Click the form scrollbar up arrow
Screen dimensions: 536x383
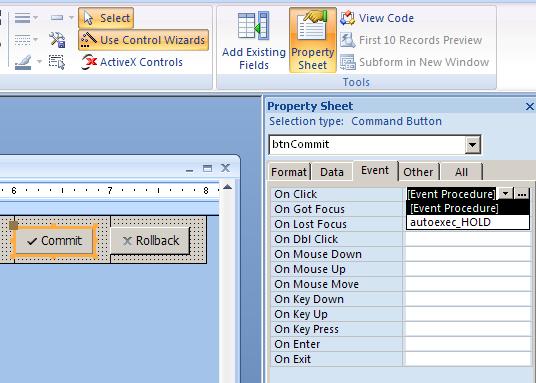click(227, 187)
